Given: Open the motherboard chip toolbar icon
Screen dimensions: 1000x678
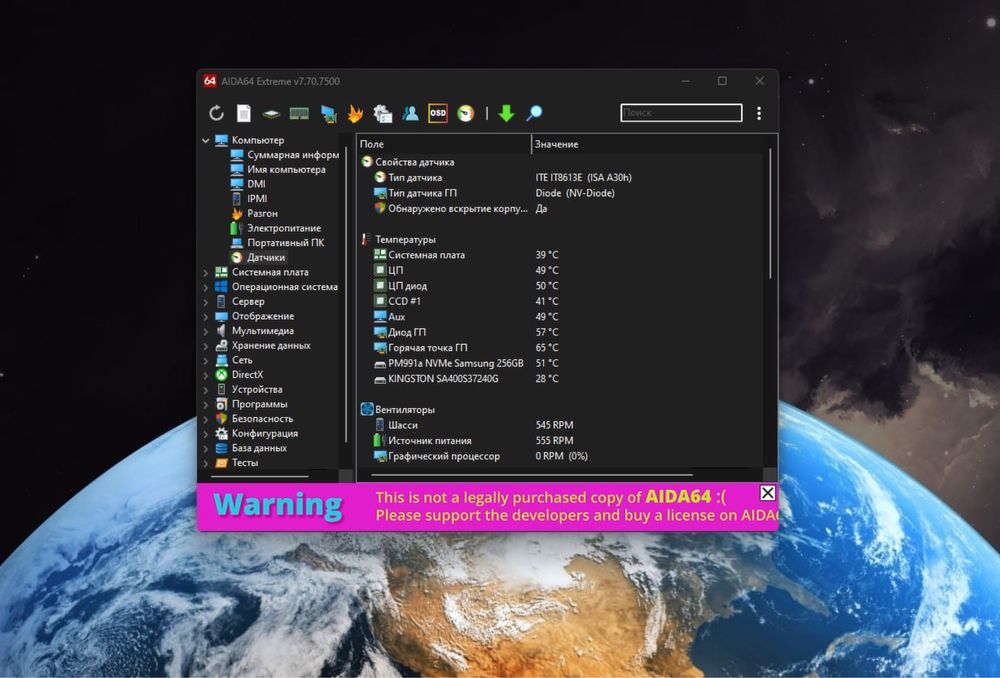Looking at the screenshot, I should [x=271, y=114].
